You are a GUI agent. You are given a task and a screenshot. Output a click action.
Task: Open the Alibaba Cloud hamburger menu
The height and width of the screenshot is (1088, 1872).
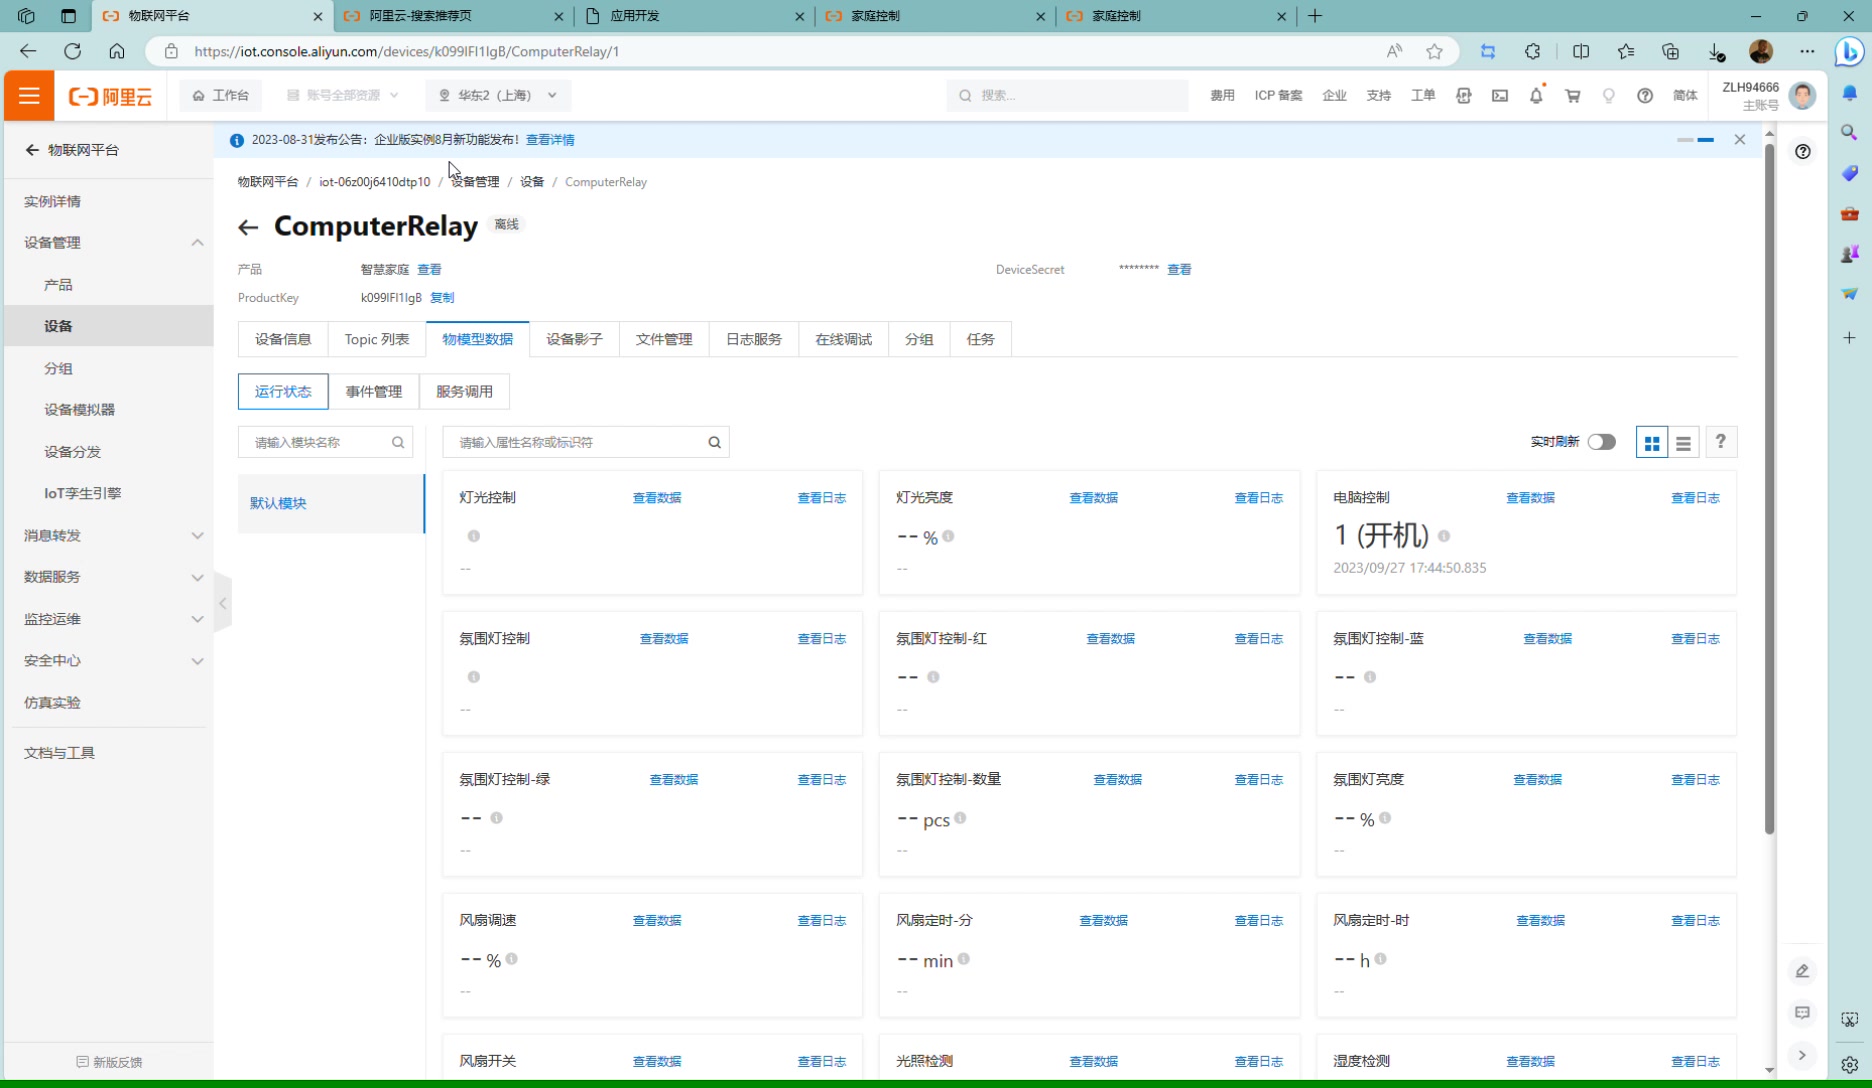pyautogui.click(x=29, y=96)
